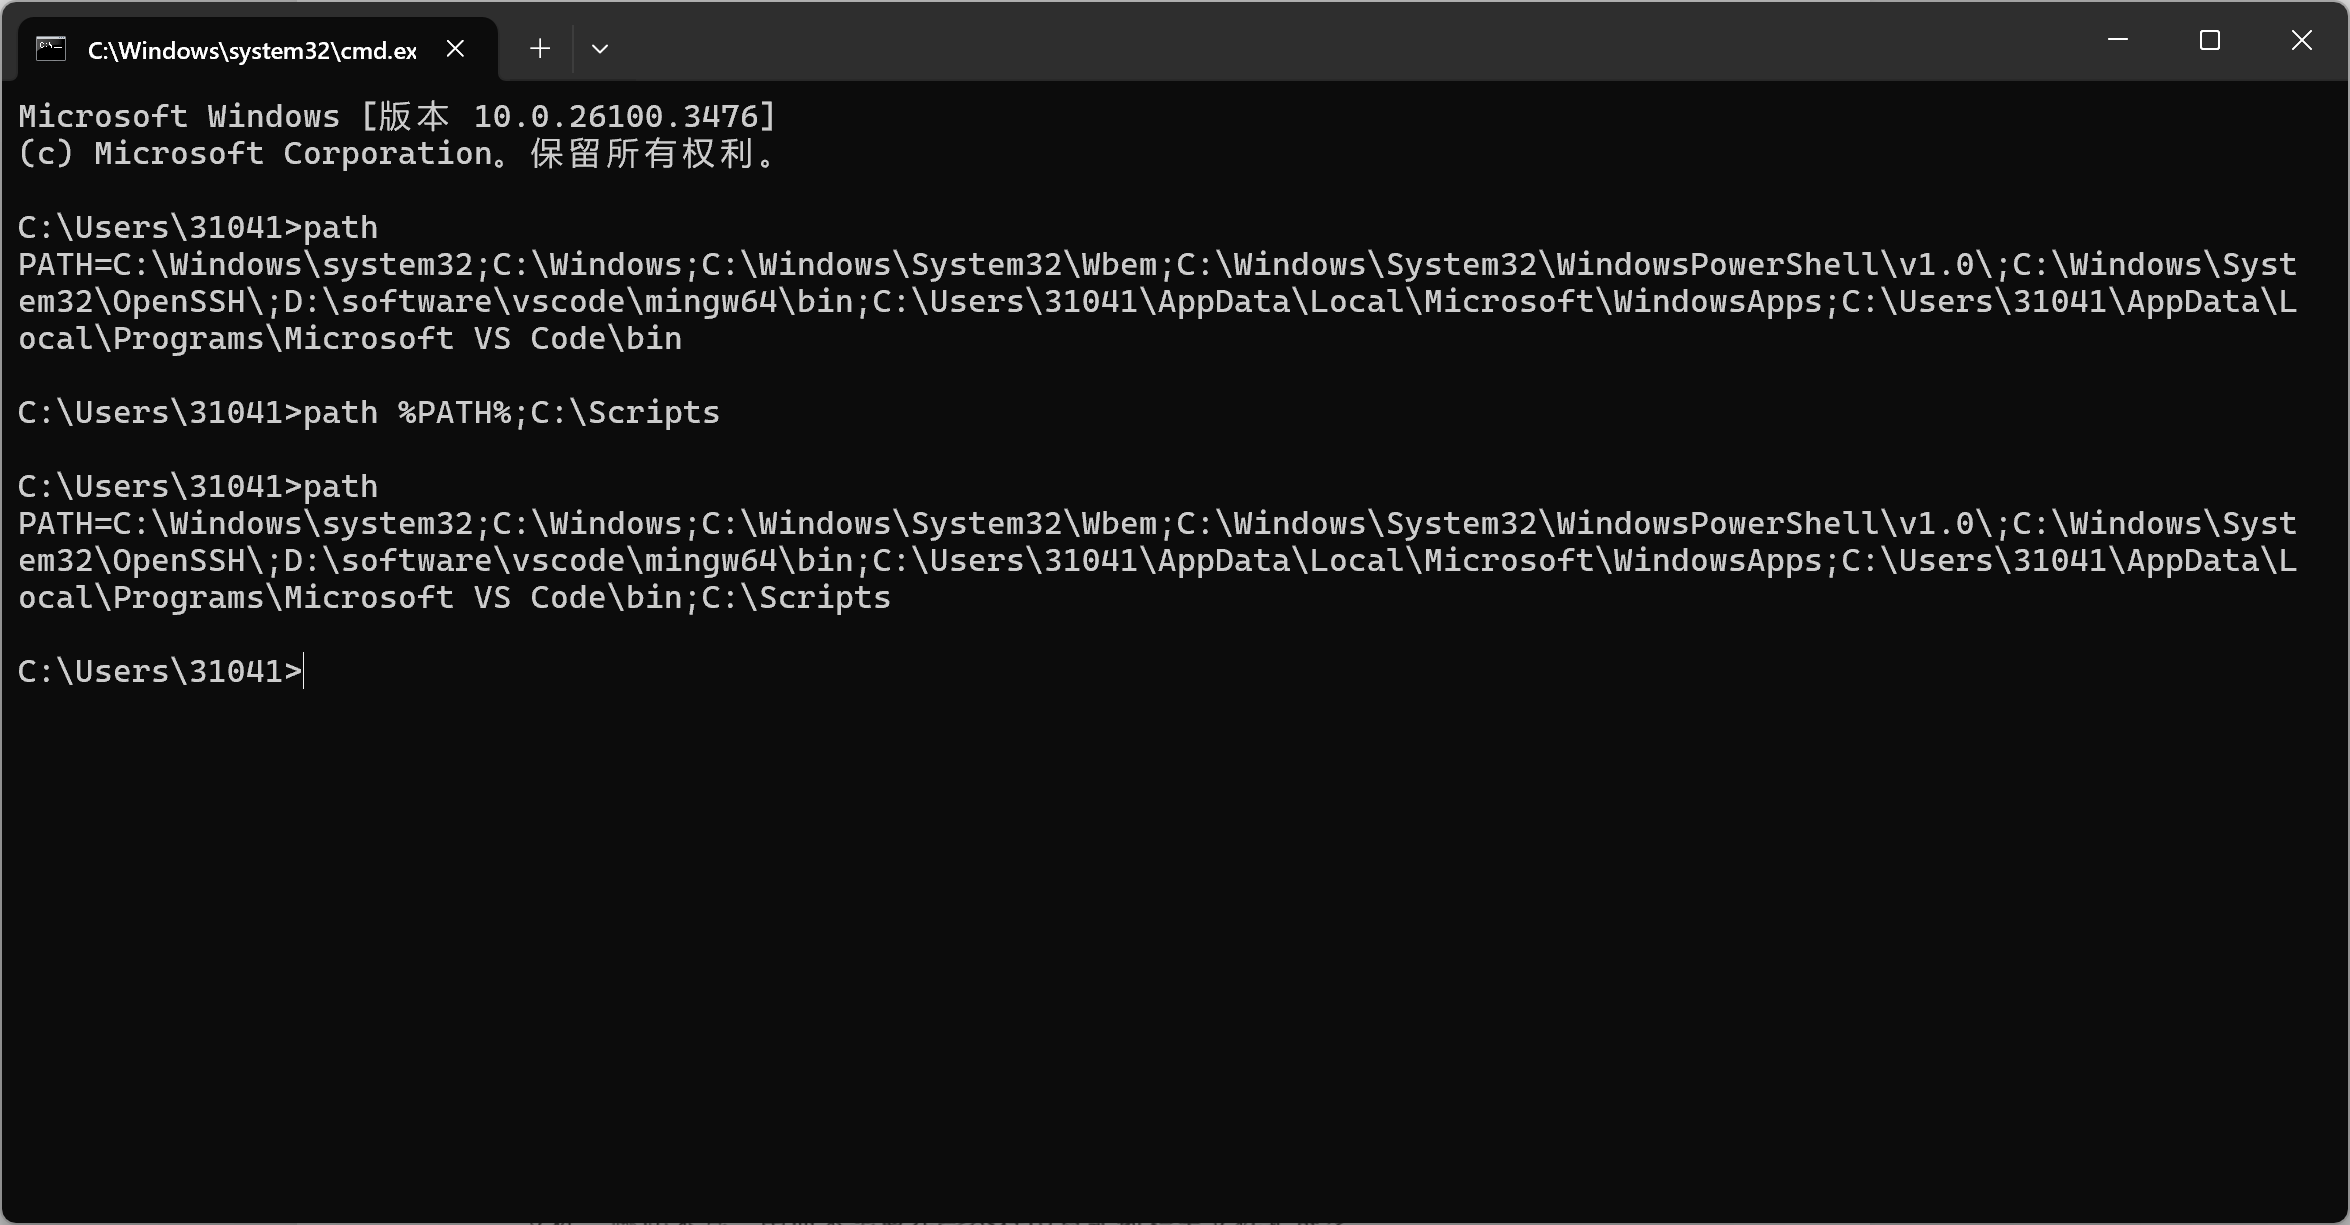Select the C:\Windows\system32\cmd.exe tab

click(x=252, y=51)
